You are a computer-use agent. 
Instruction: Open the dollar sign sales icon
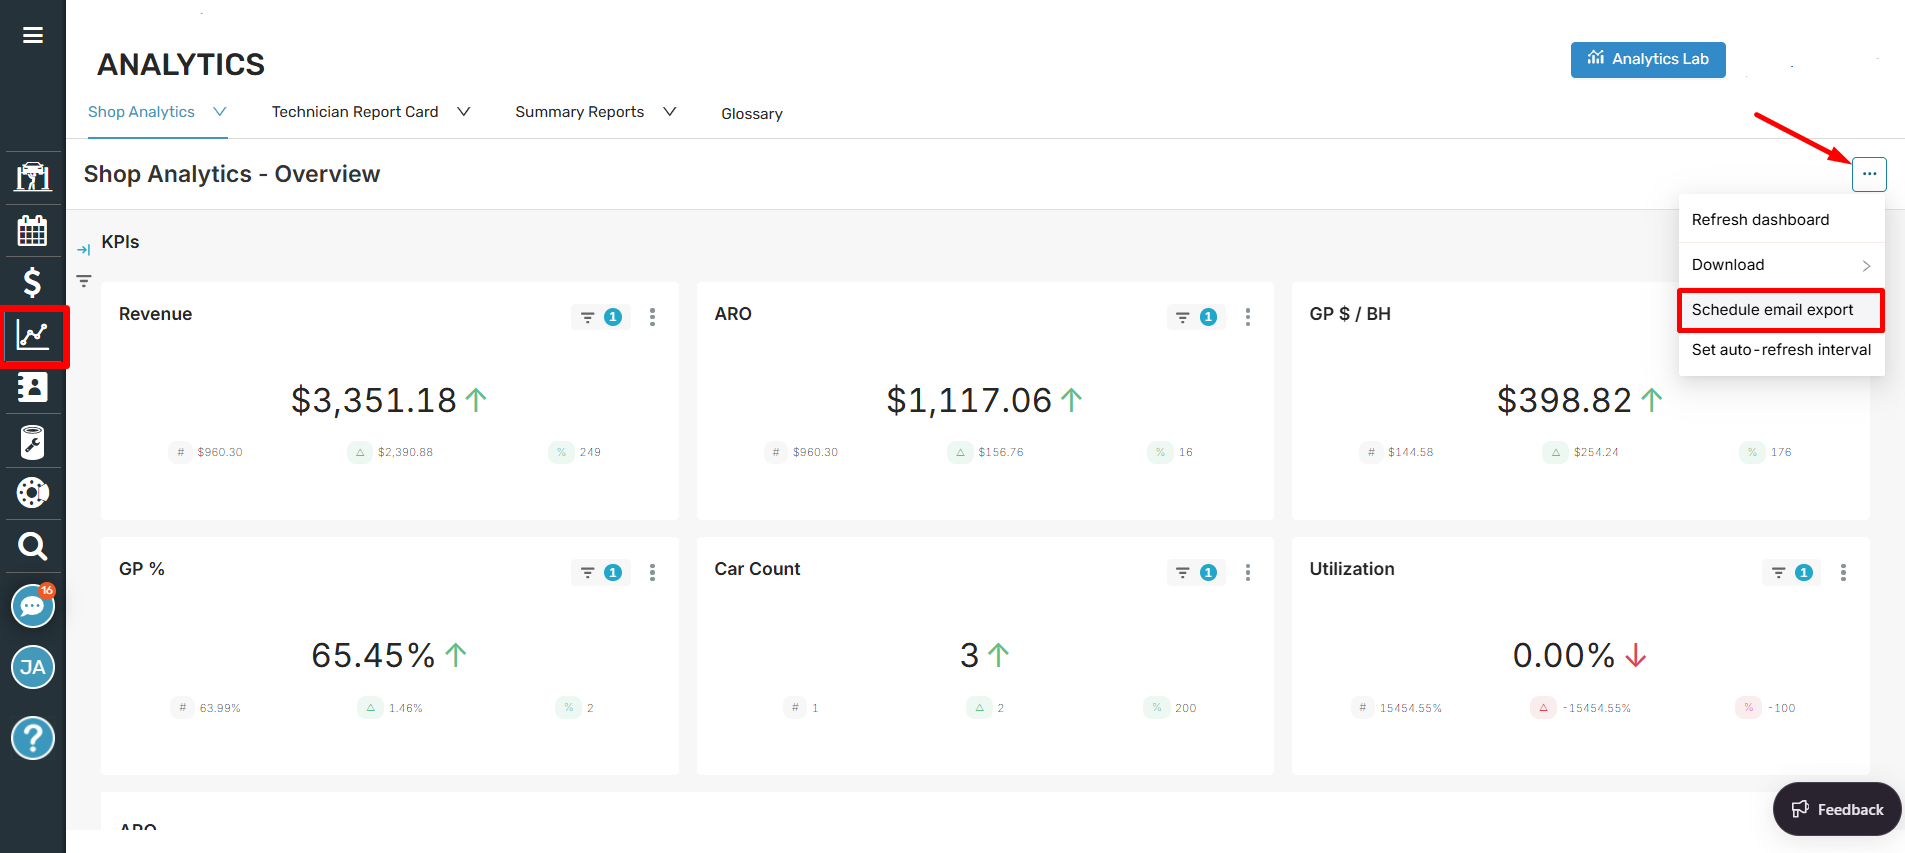[x=33, y=283]
